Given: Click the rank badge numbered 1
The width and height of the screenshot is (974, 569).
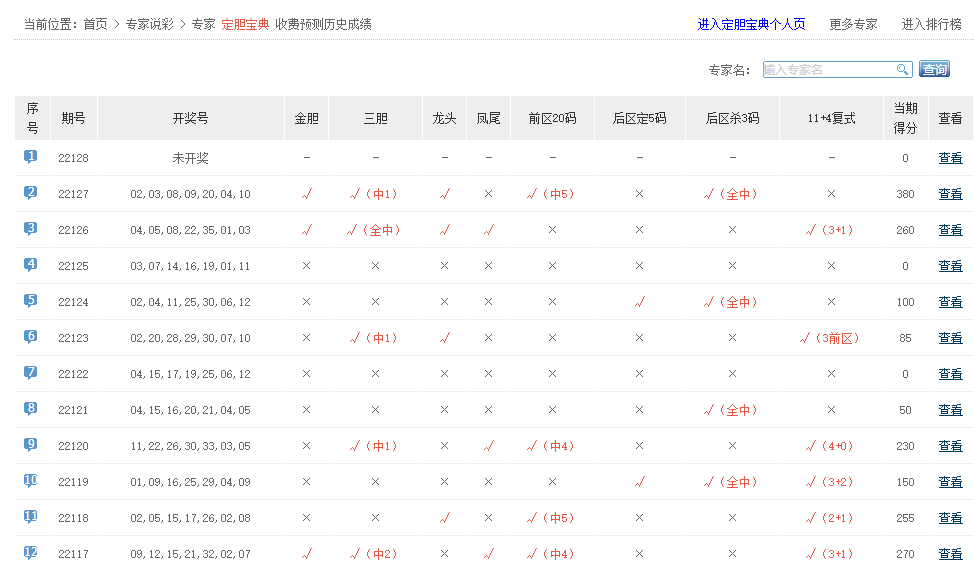Looking at the screenshot, I should click(31, 157).
